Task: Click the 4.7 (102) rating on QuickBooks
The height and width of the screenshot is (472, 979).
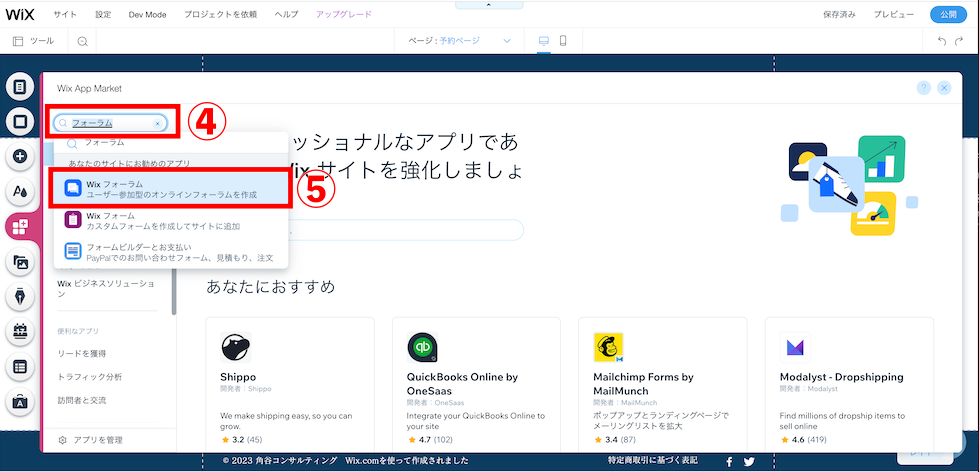Action: click(x=430, y=440)
